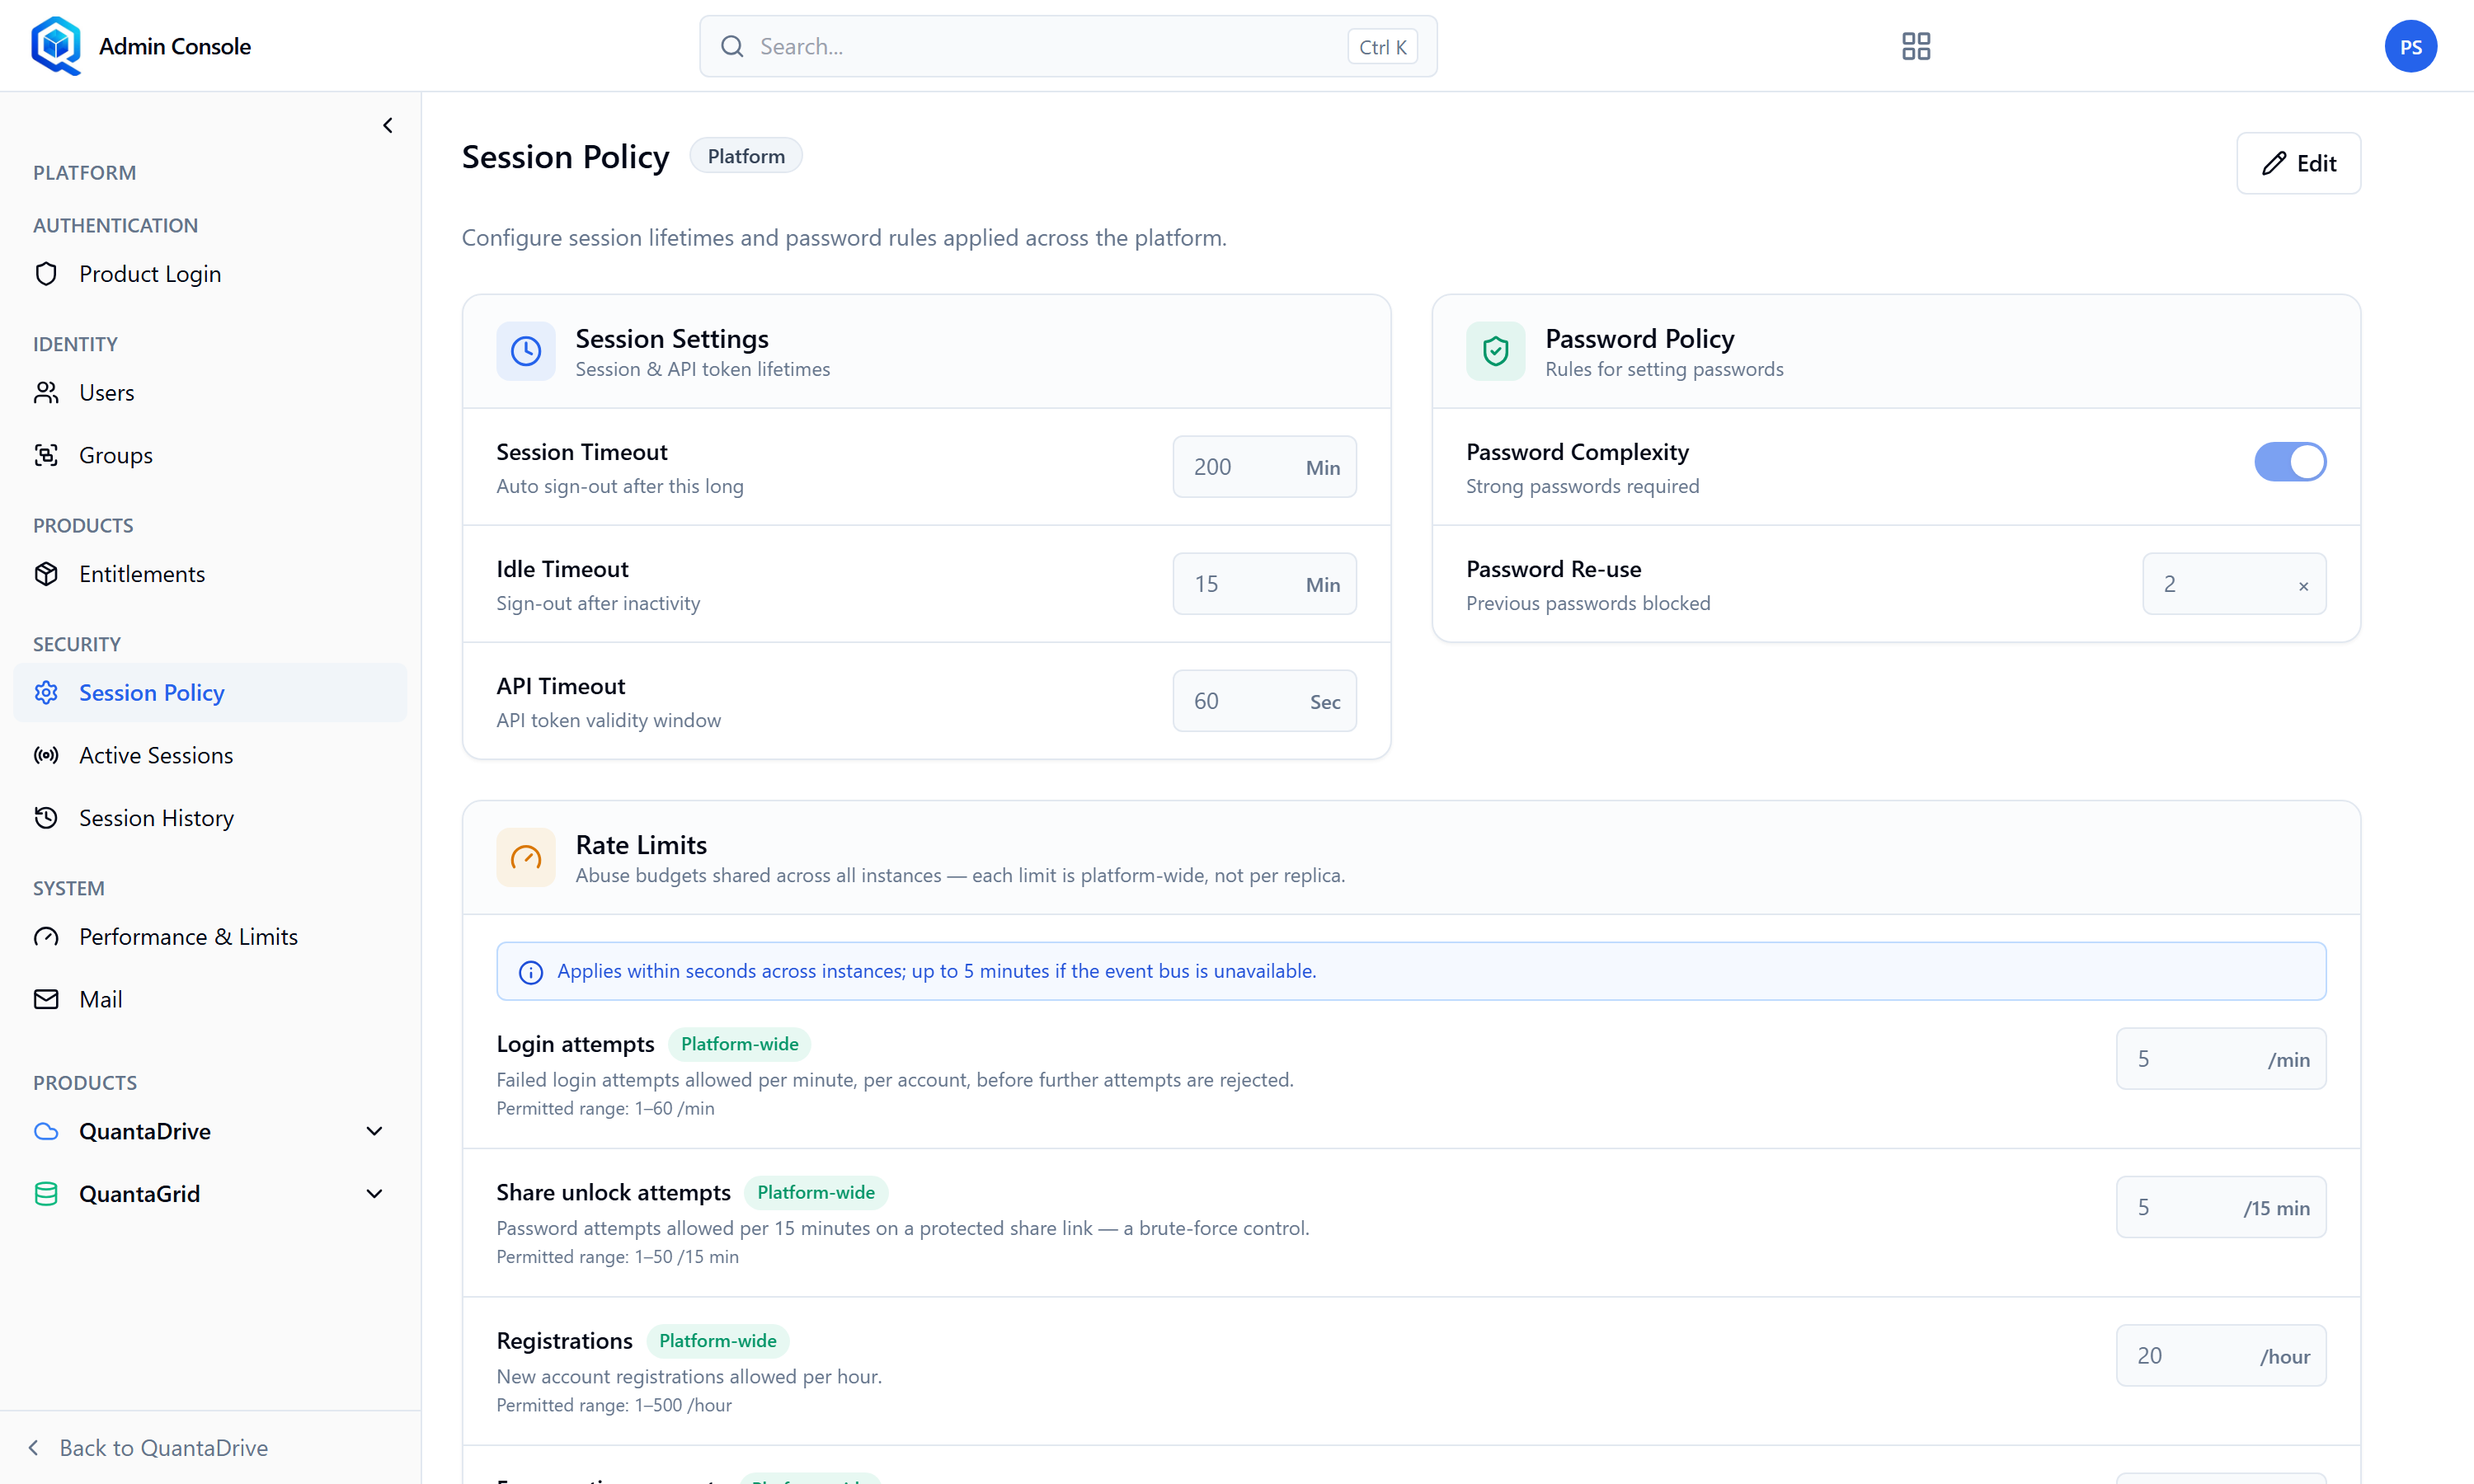Screen dimensions: 2474x1484
Task: Open the apps grid icon
Action: (1915, 46)
